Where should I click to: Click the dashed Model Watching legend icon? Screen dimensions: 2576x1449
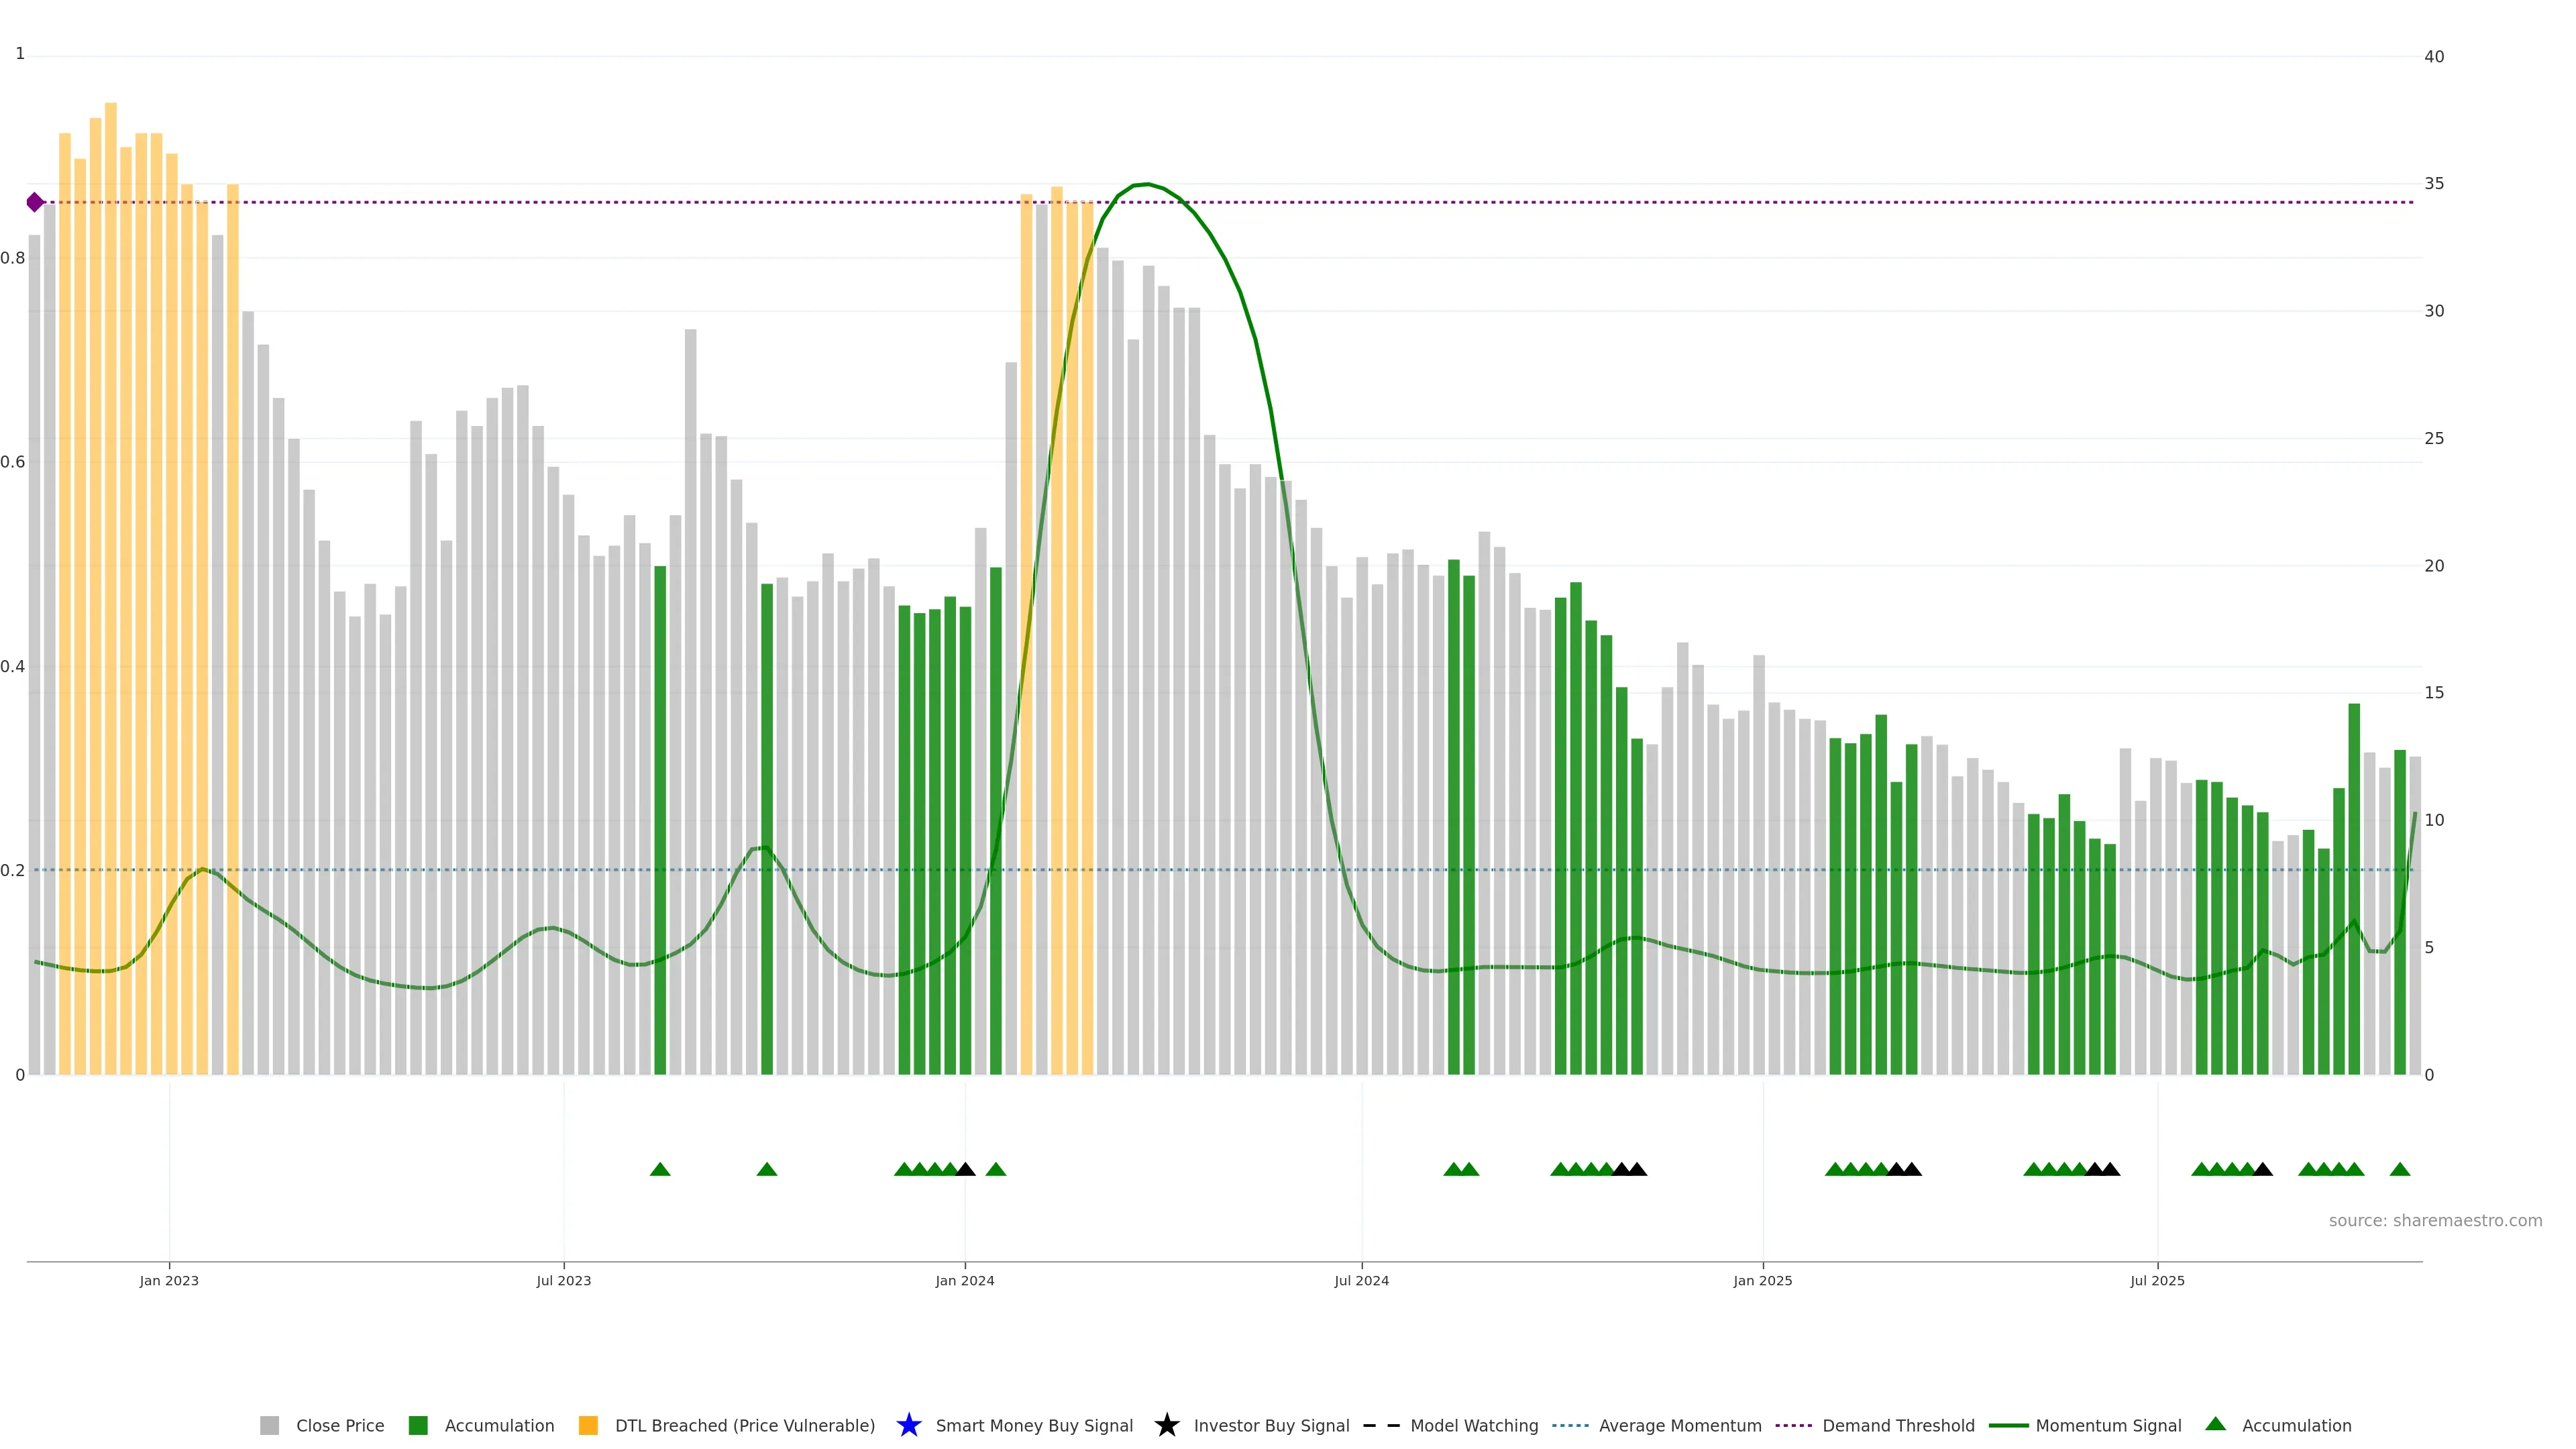coord(1381,1425)
